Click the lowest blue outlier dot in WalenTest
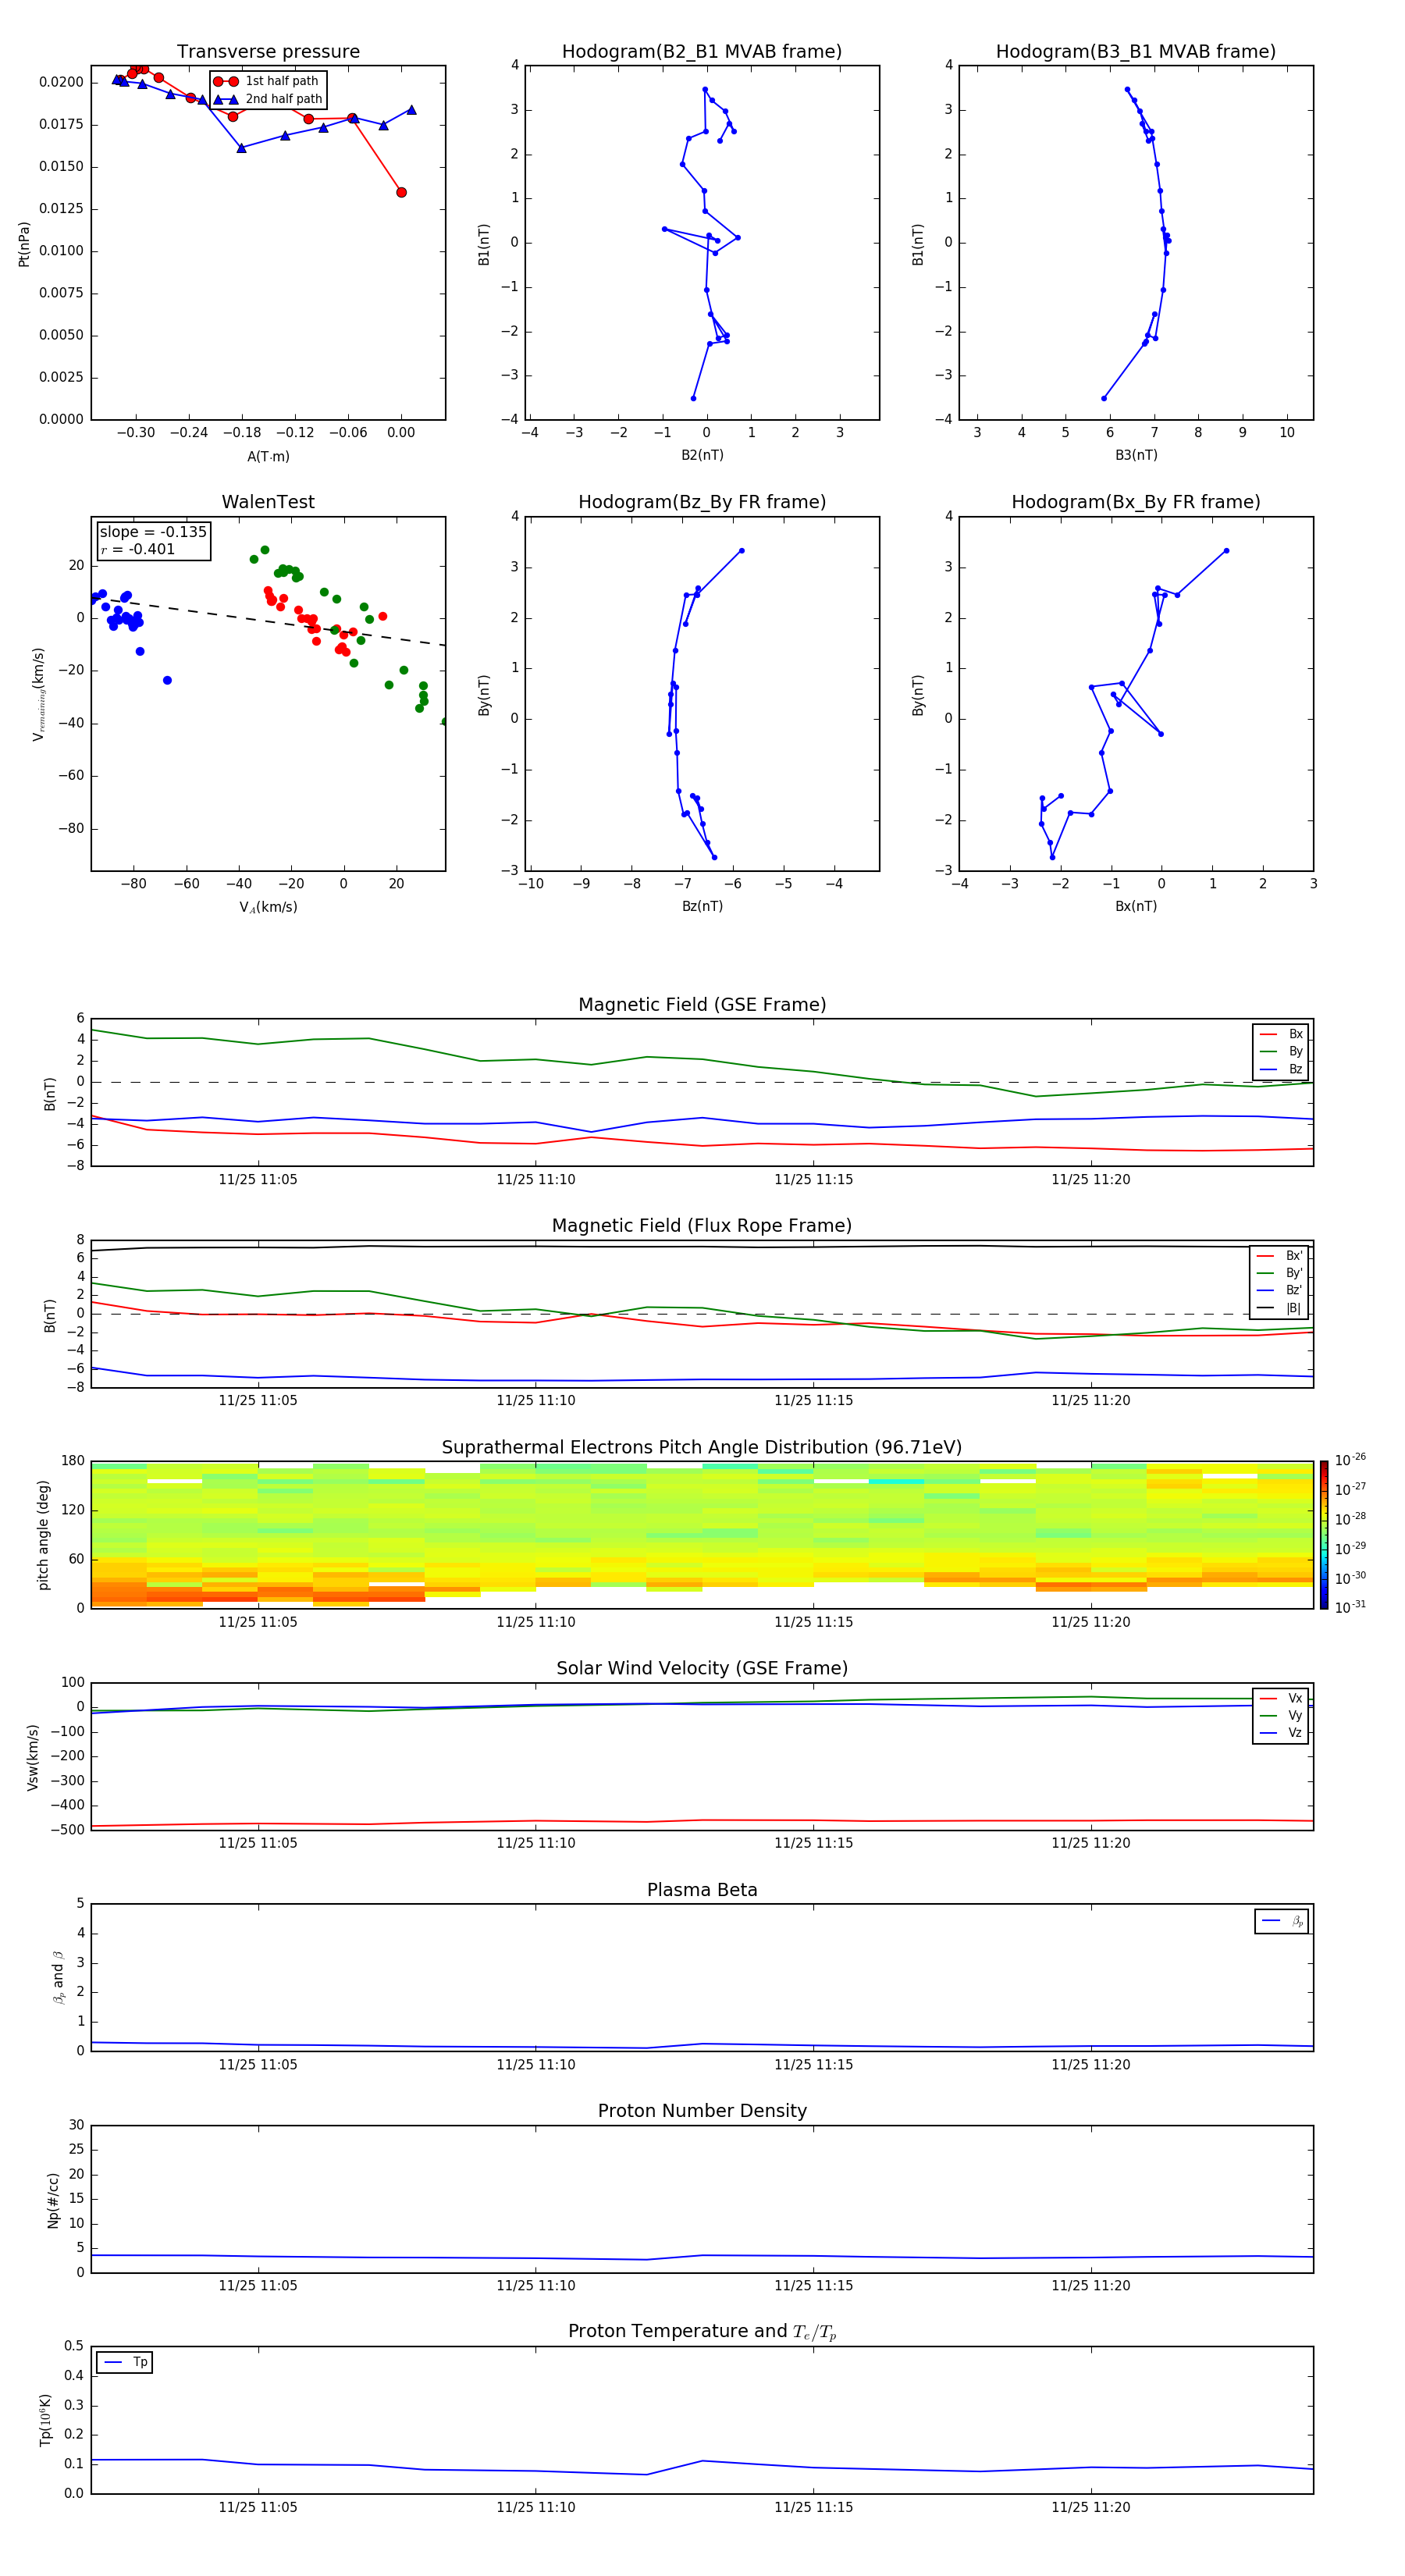1405x2576 pixels. coord(167,680)
